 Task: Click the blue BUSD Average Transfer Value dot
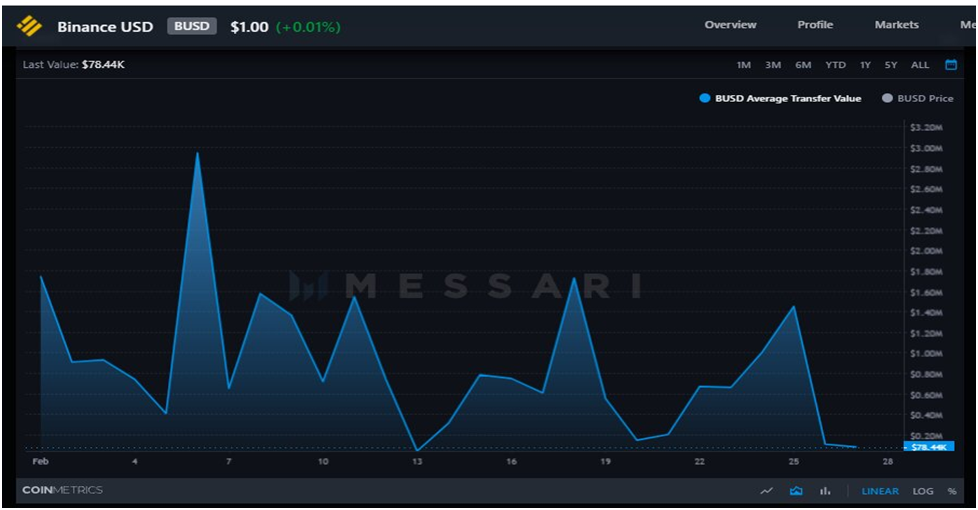(705, 99)
